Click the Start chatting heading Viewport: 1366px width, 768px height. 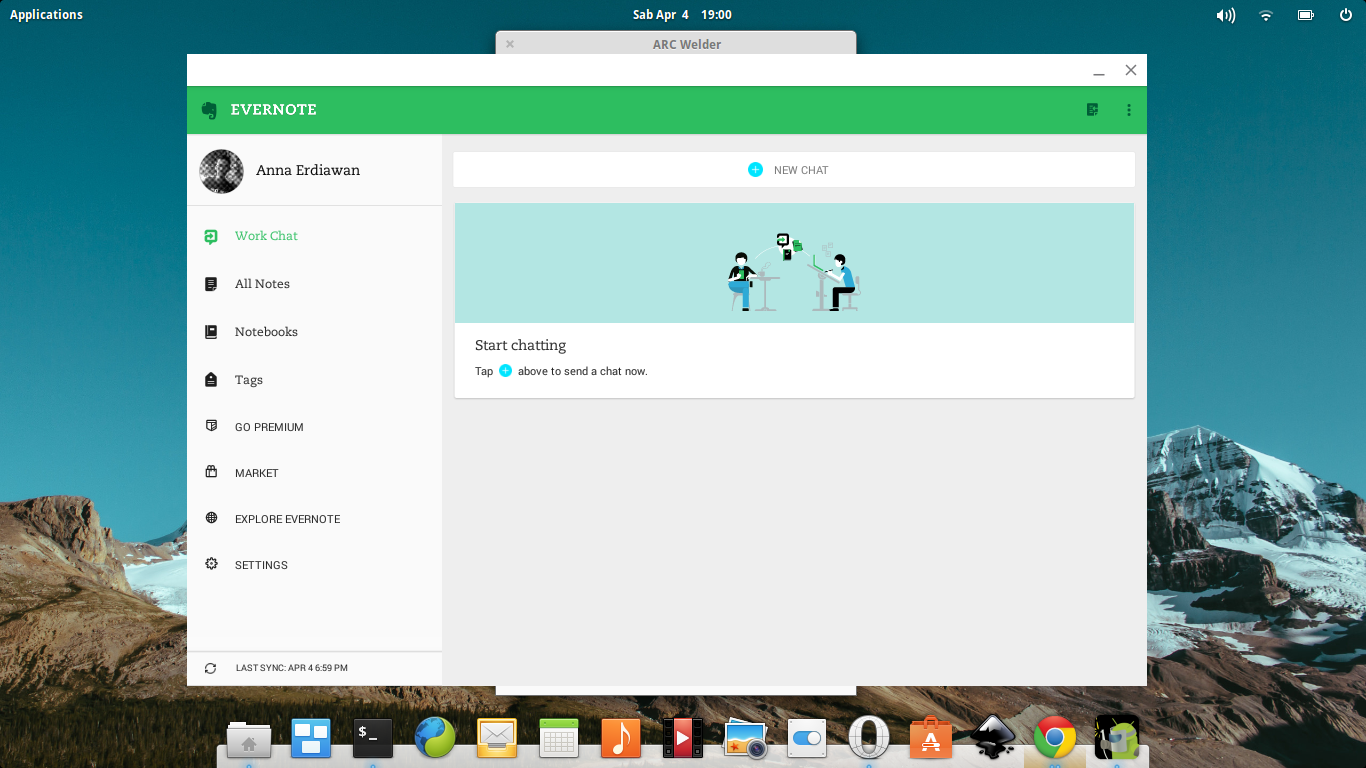[520, 345]
